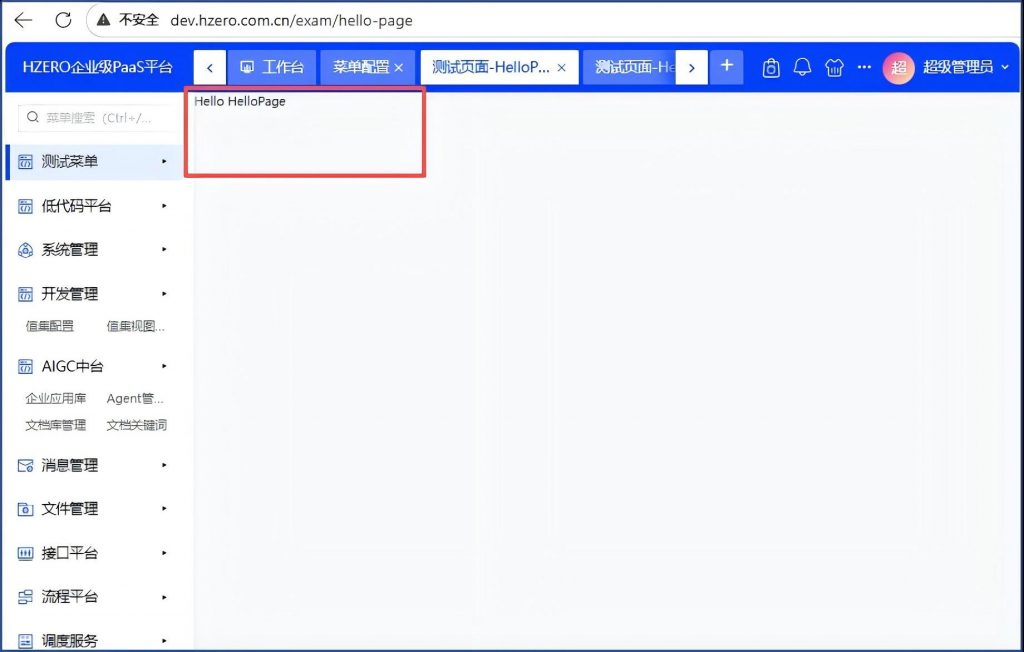Switch to the 工作台 tab
1024x652 pixels.
(272, 67)
